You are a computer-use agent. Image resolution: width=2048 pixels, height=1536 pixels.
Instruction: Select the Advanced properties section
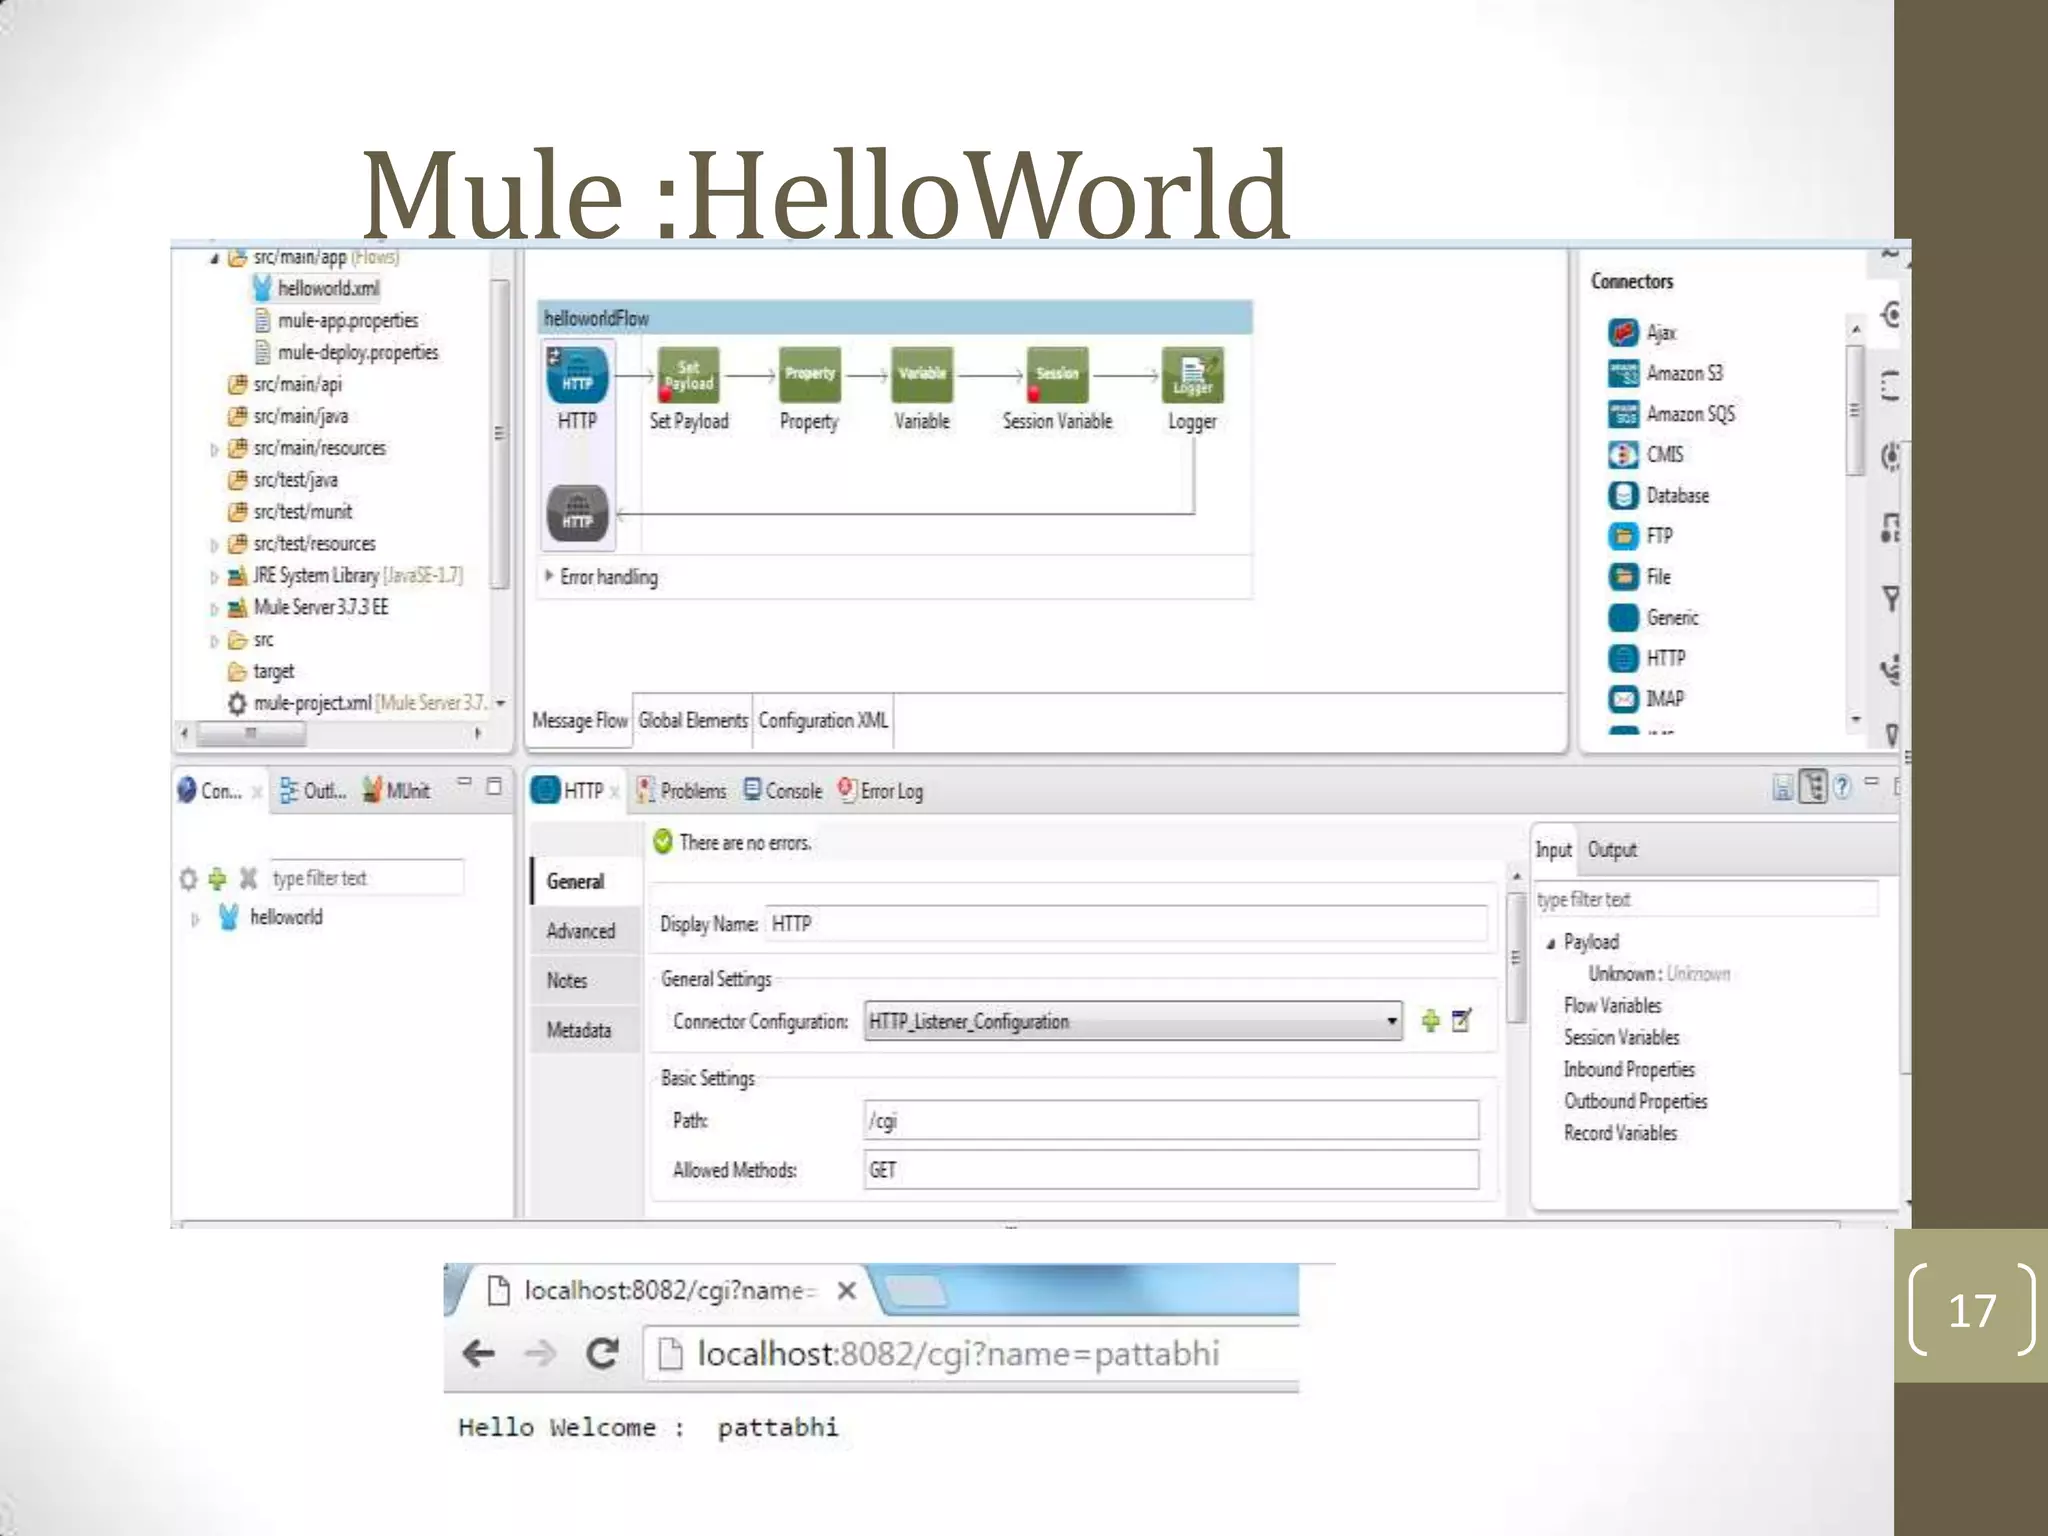click(x=585, y=931)
